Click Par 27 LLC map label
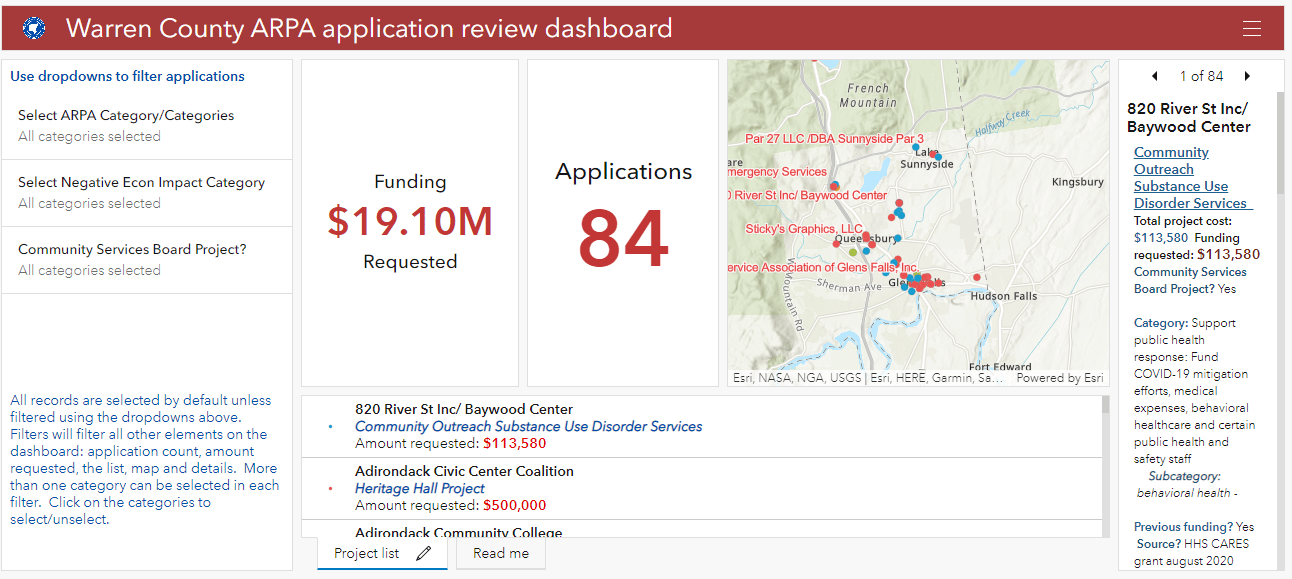Image resolution: width=1292 pixels, height=579 pixels. [834, 138]
